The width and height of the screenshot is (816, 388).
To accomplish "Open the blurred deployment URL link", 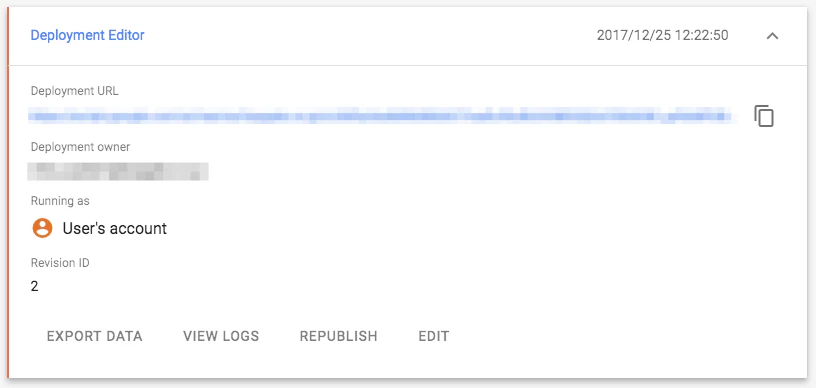I will 382,115.
